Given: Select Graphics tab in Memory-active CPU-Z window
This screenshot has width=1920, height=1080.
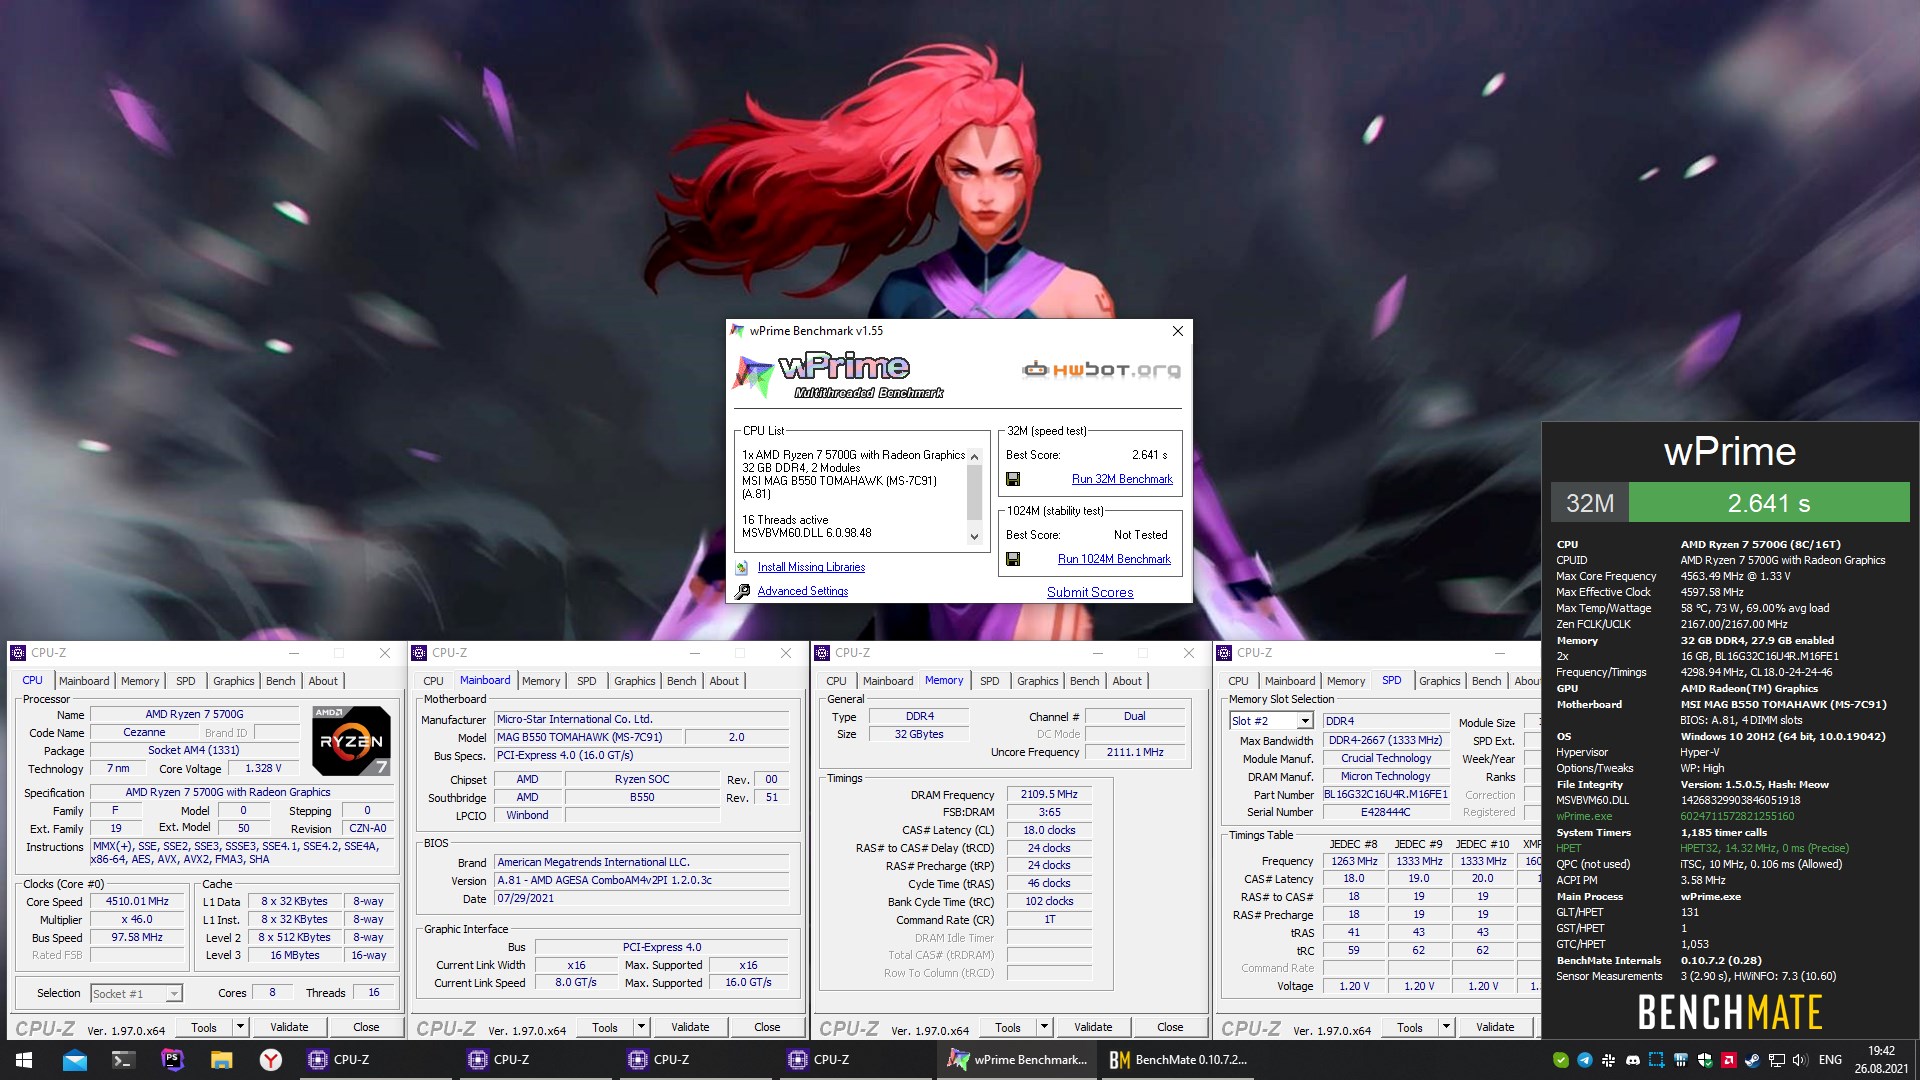Looking at the screenshot, I should pos(1037,681).
